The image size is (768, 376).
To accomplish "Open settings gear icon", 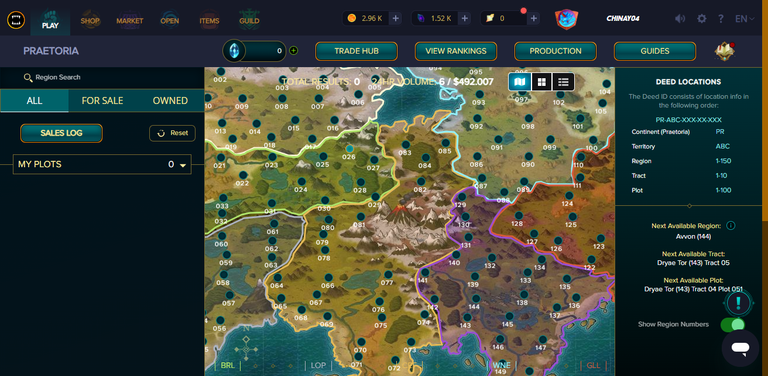I will tap(701, 19).
